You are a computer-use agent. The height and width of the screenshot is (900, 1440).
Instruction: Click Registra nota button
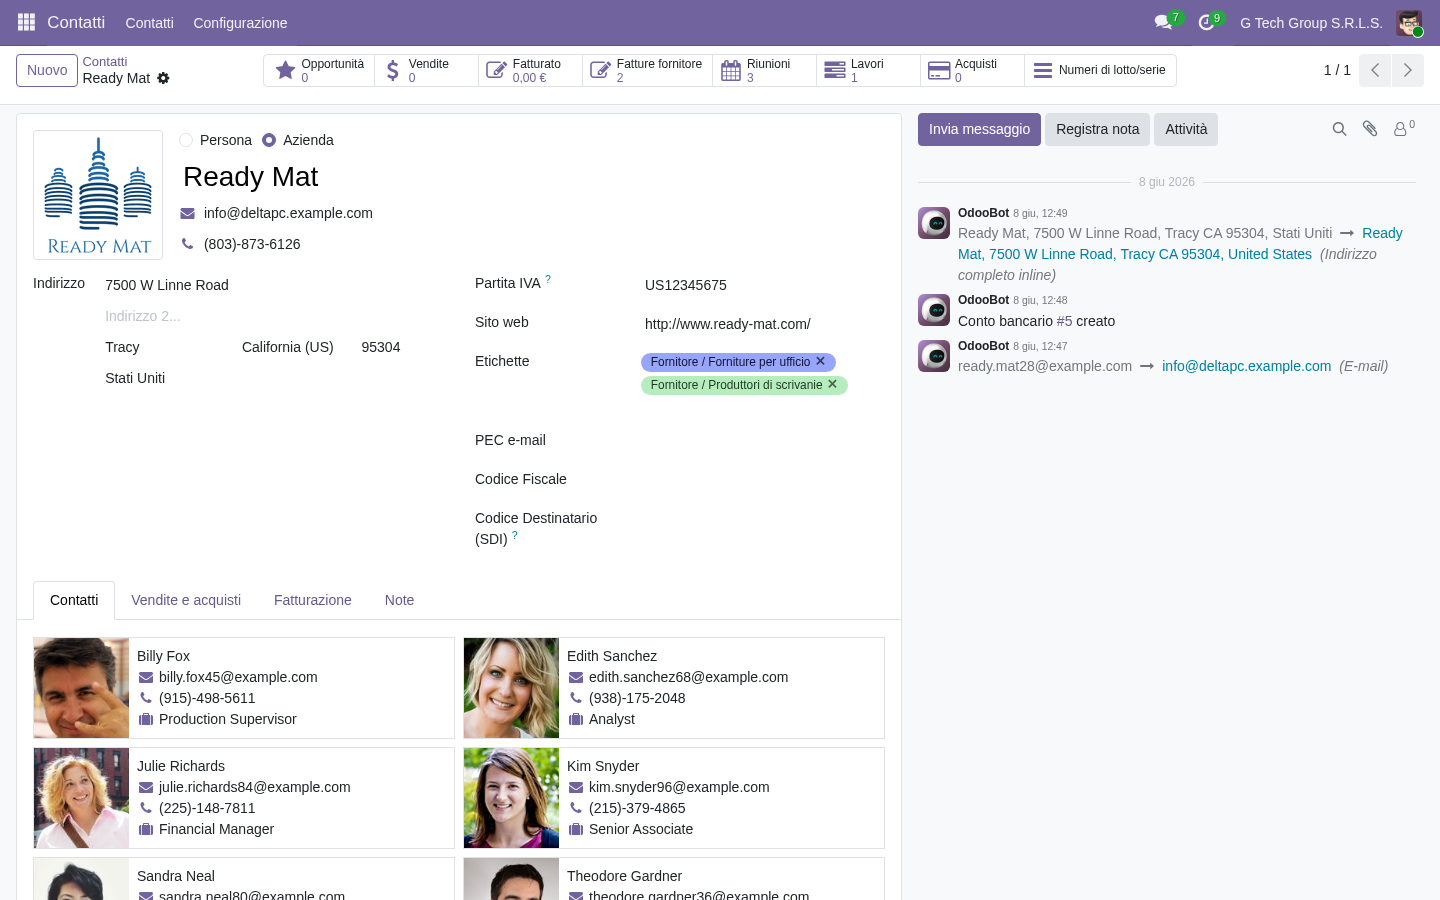tap(1097, 129)
